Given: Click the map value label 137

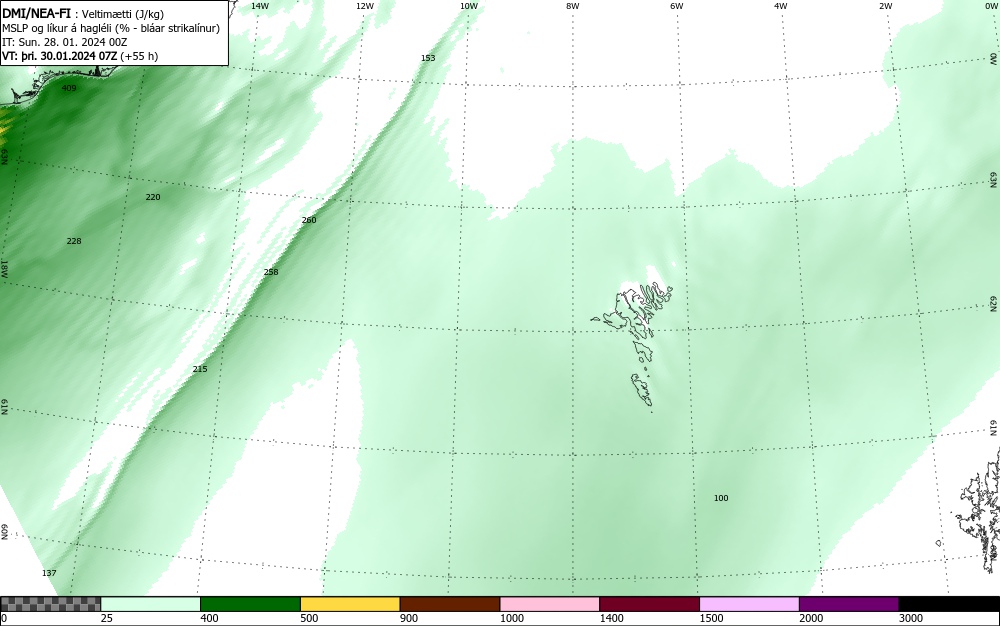Looking at the screenshot, I should [49, 573].
